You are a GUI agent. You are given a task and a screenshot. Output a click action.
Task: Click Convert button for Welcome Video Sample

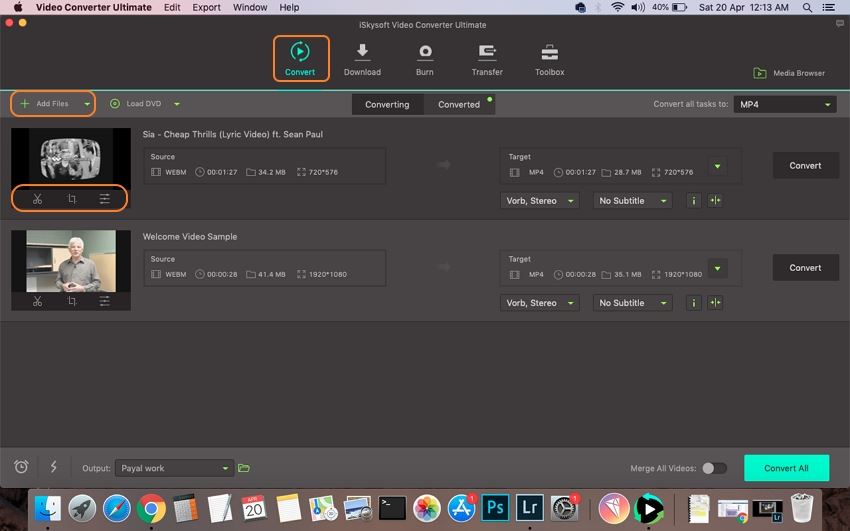click(x=806, y=268)
